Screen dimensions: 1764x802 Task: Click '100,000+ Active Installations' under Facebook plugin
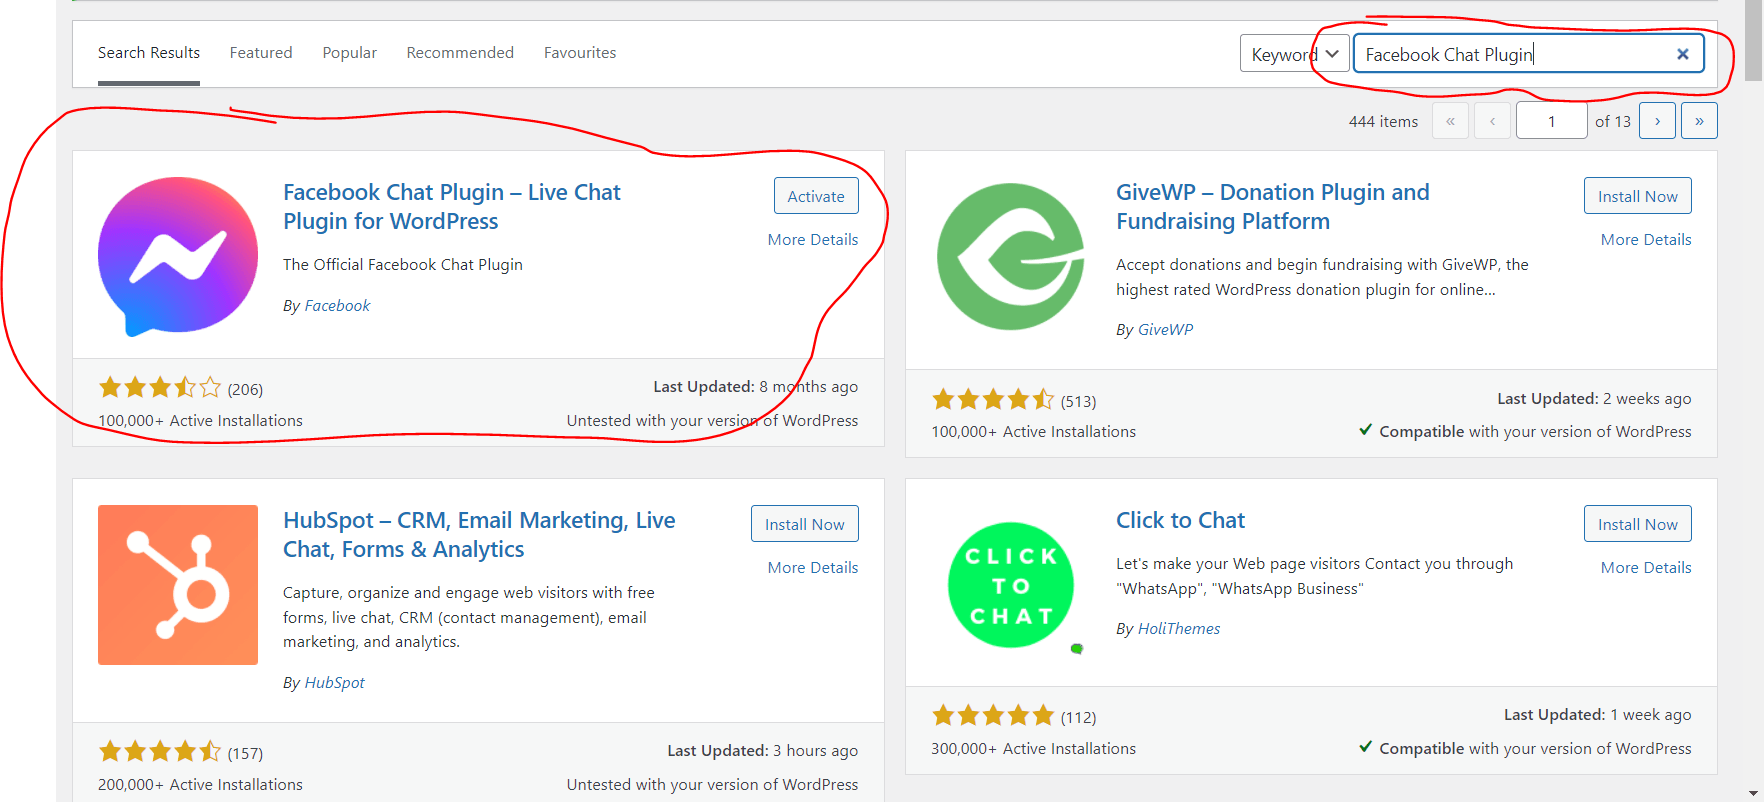(200, 421)
